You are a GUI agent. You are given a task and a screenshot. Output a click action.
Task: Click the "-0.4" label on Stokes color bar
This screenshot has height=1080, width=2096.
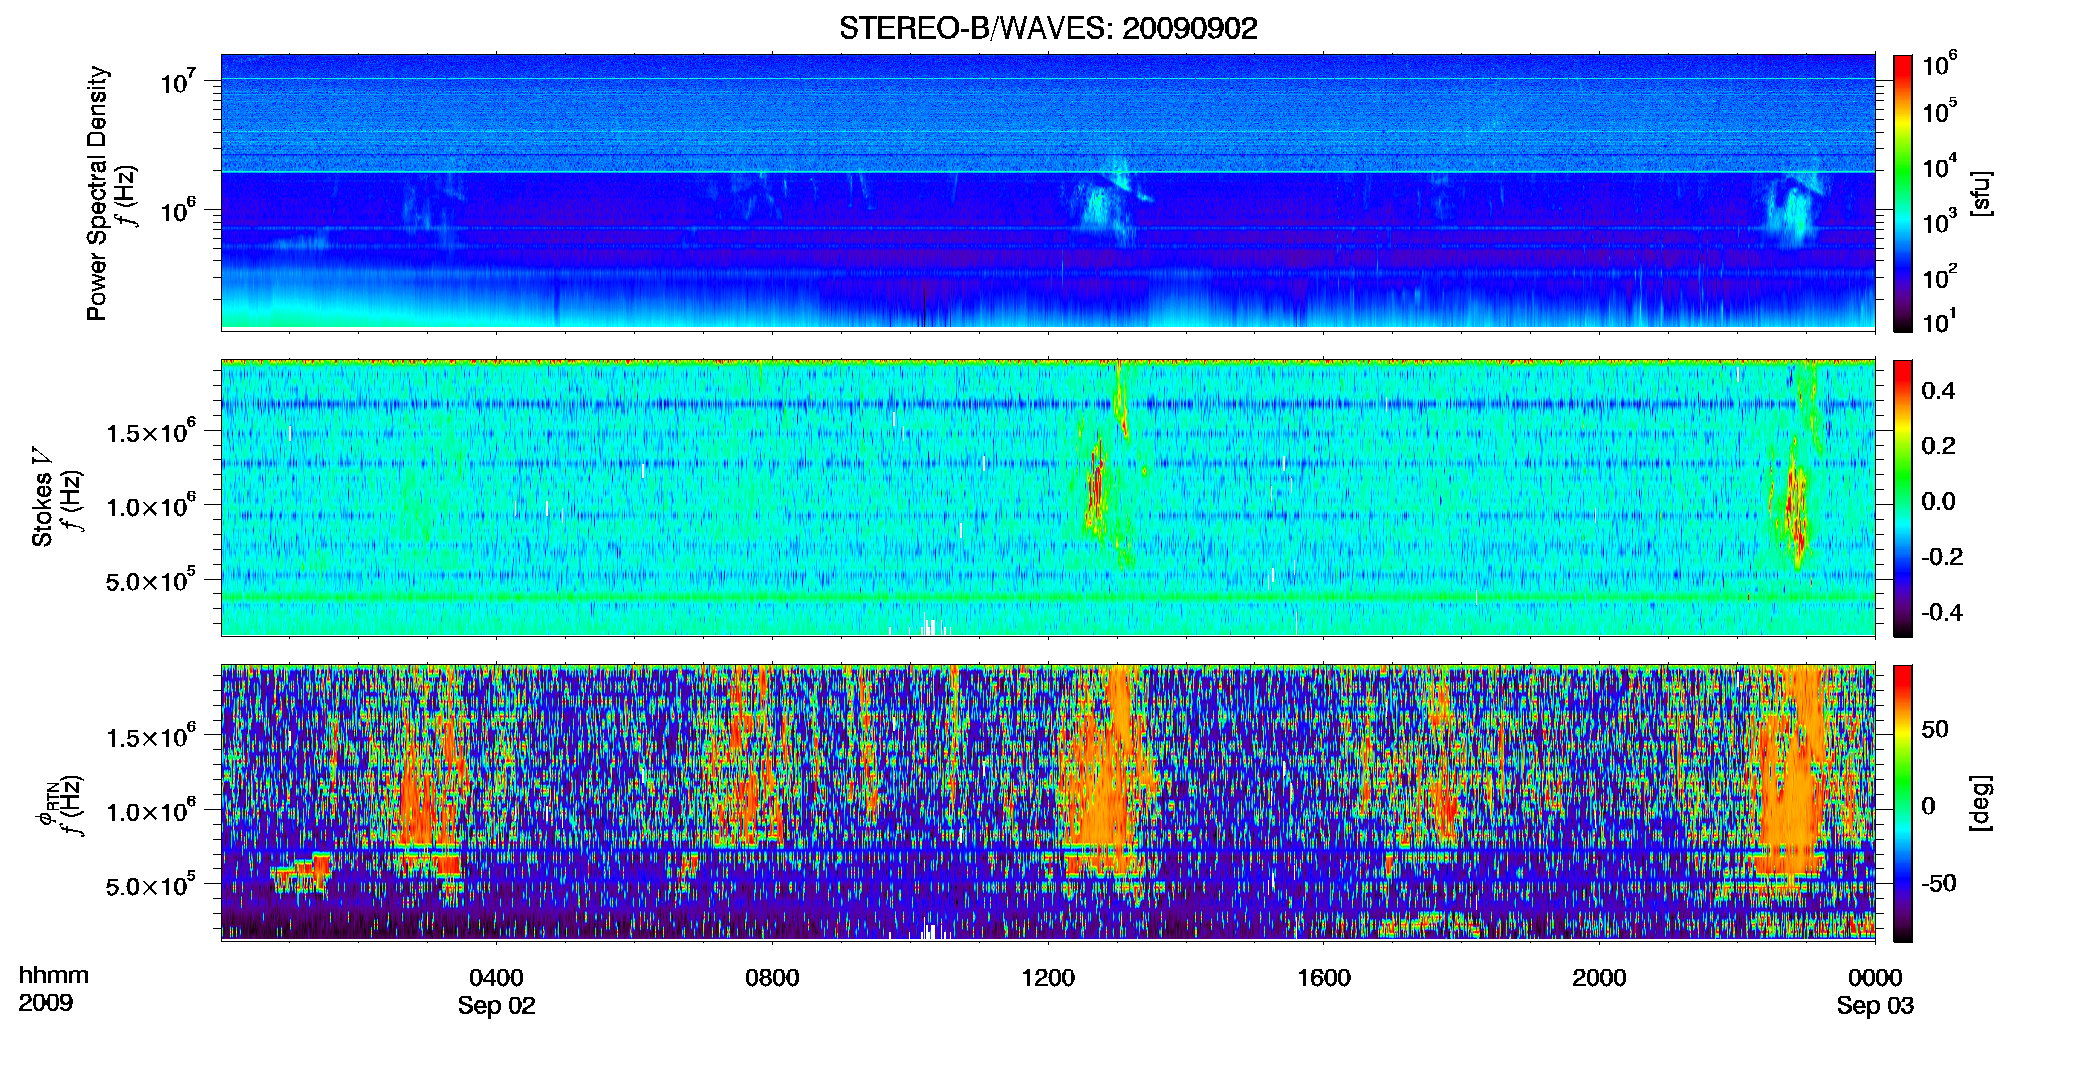[x=1942, y=612]
